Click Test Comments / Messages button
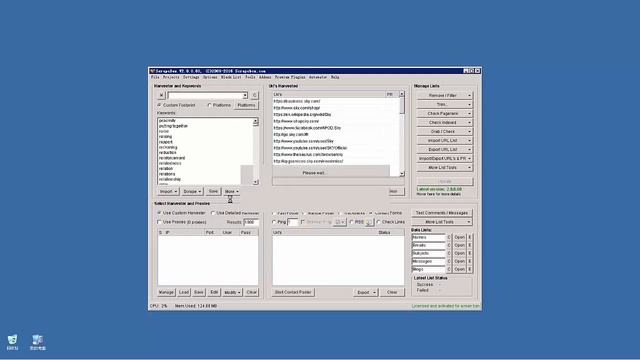This screenshot has height=360, width=640. tap(442, 213)
